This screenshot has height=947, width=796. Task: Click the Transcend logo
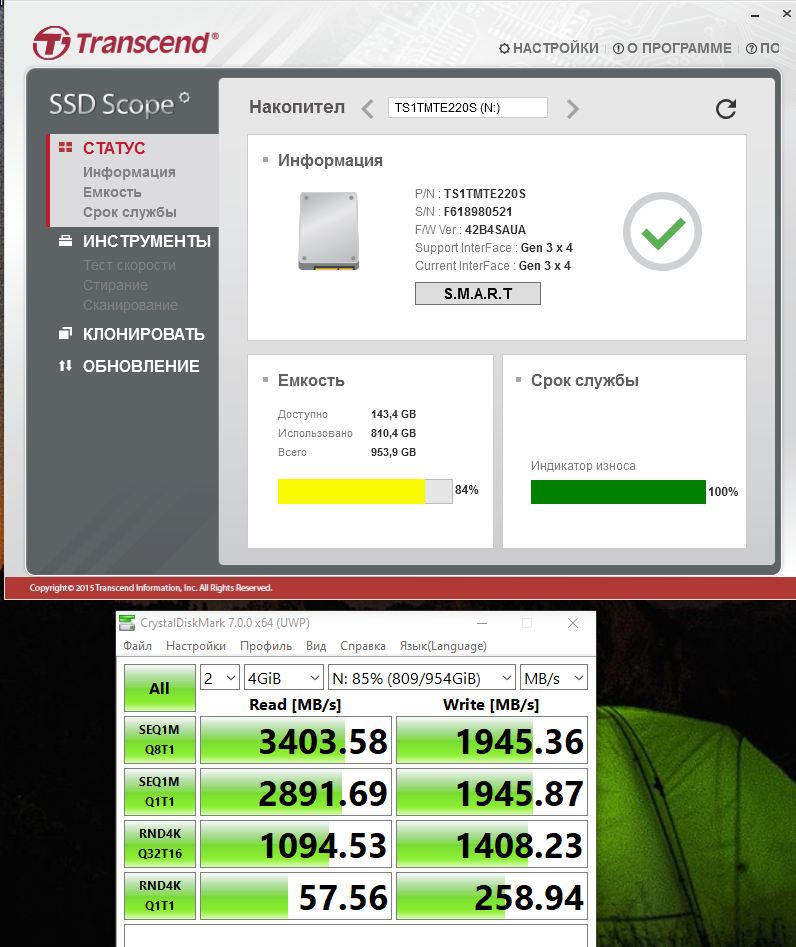click(x=126, y=43)
